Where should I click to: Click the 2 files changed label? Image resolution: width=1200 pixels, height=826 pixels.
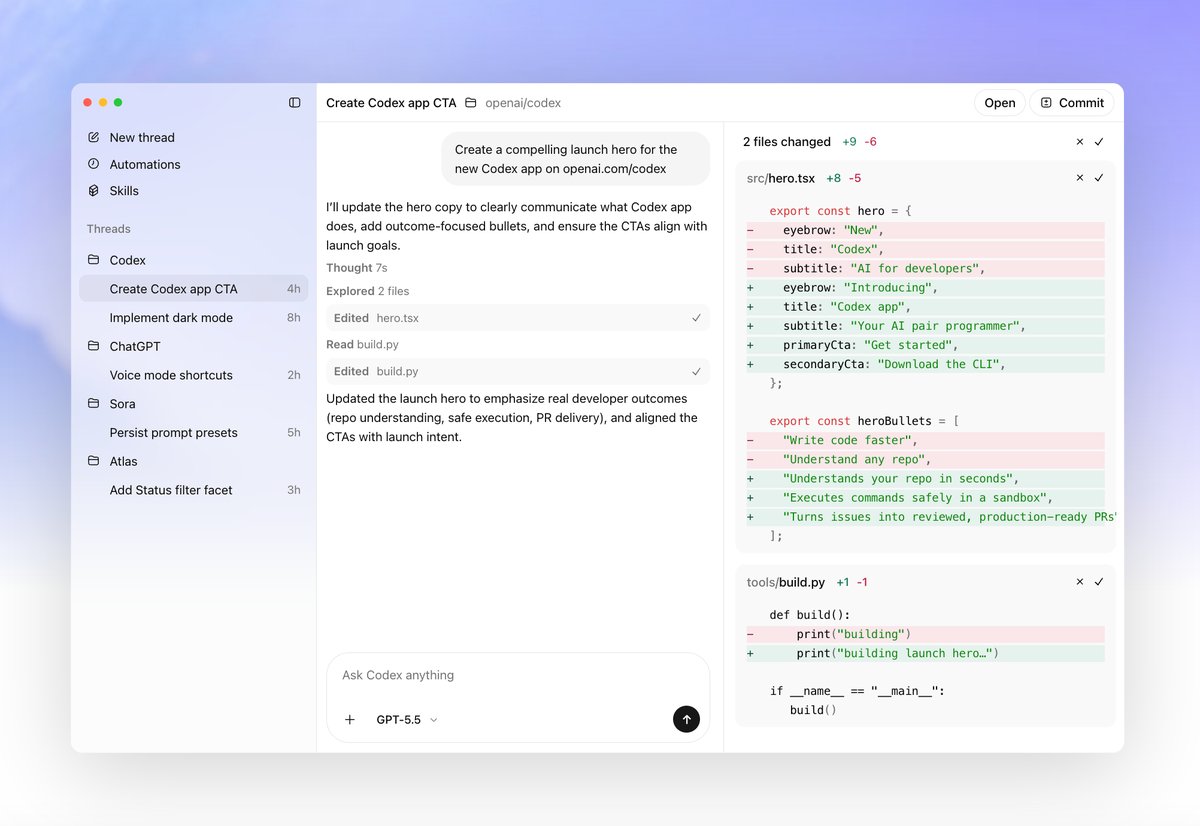(x=787, y=142)
